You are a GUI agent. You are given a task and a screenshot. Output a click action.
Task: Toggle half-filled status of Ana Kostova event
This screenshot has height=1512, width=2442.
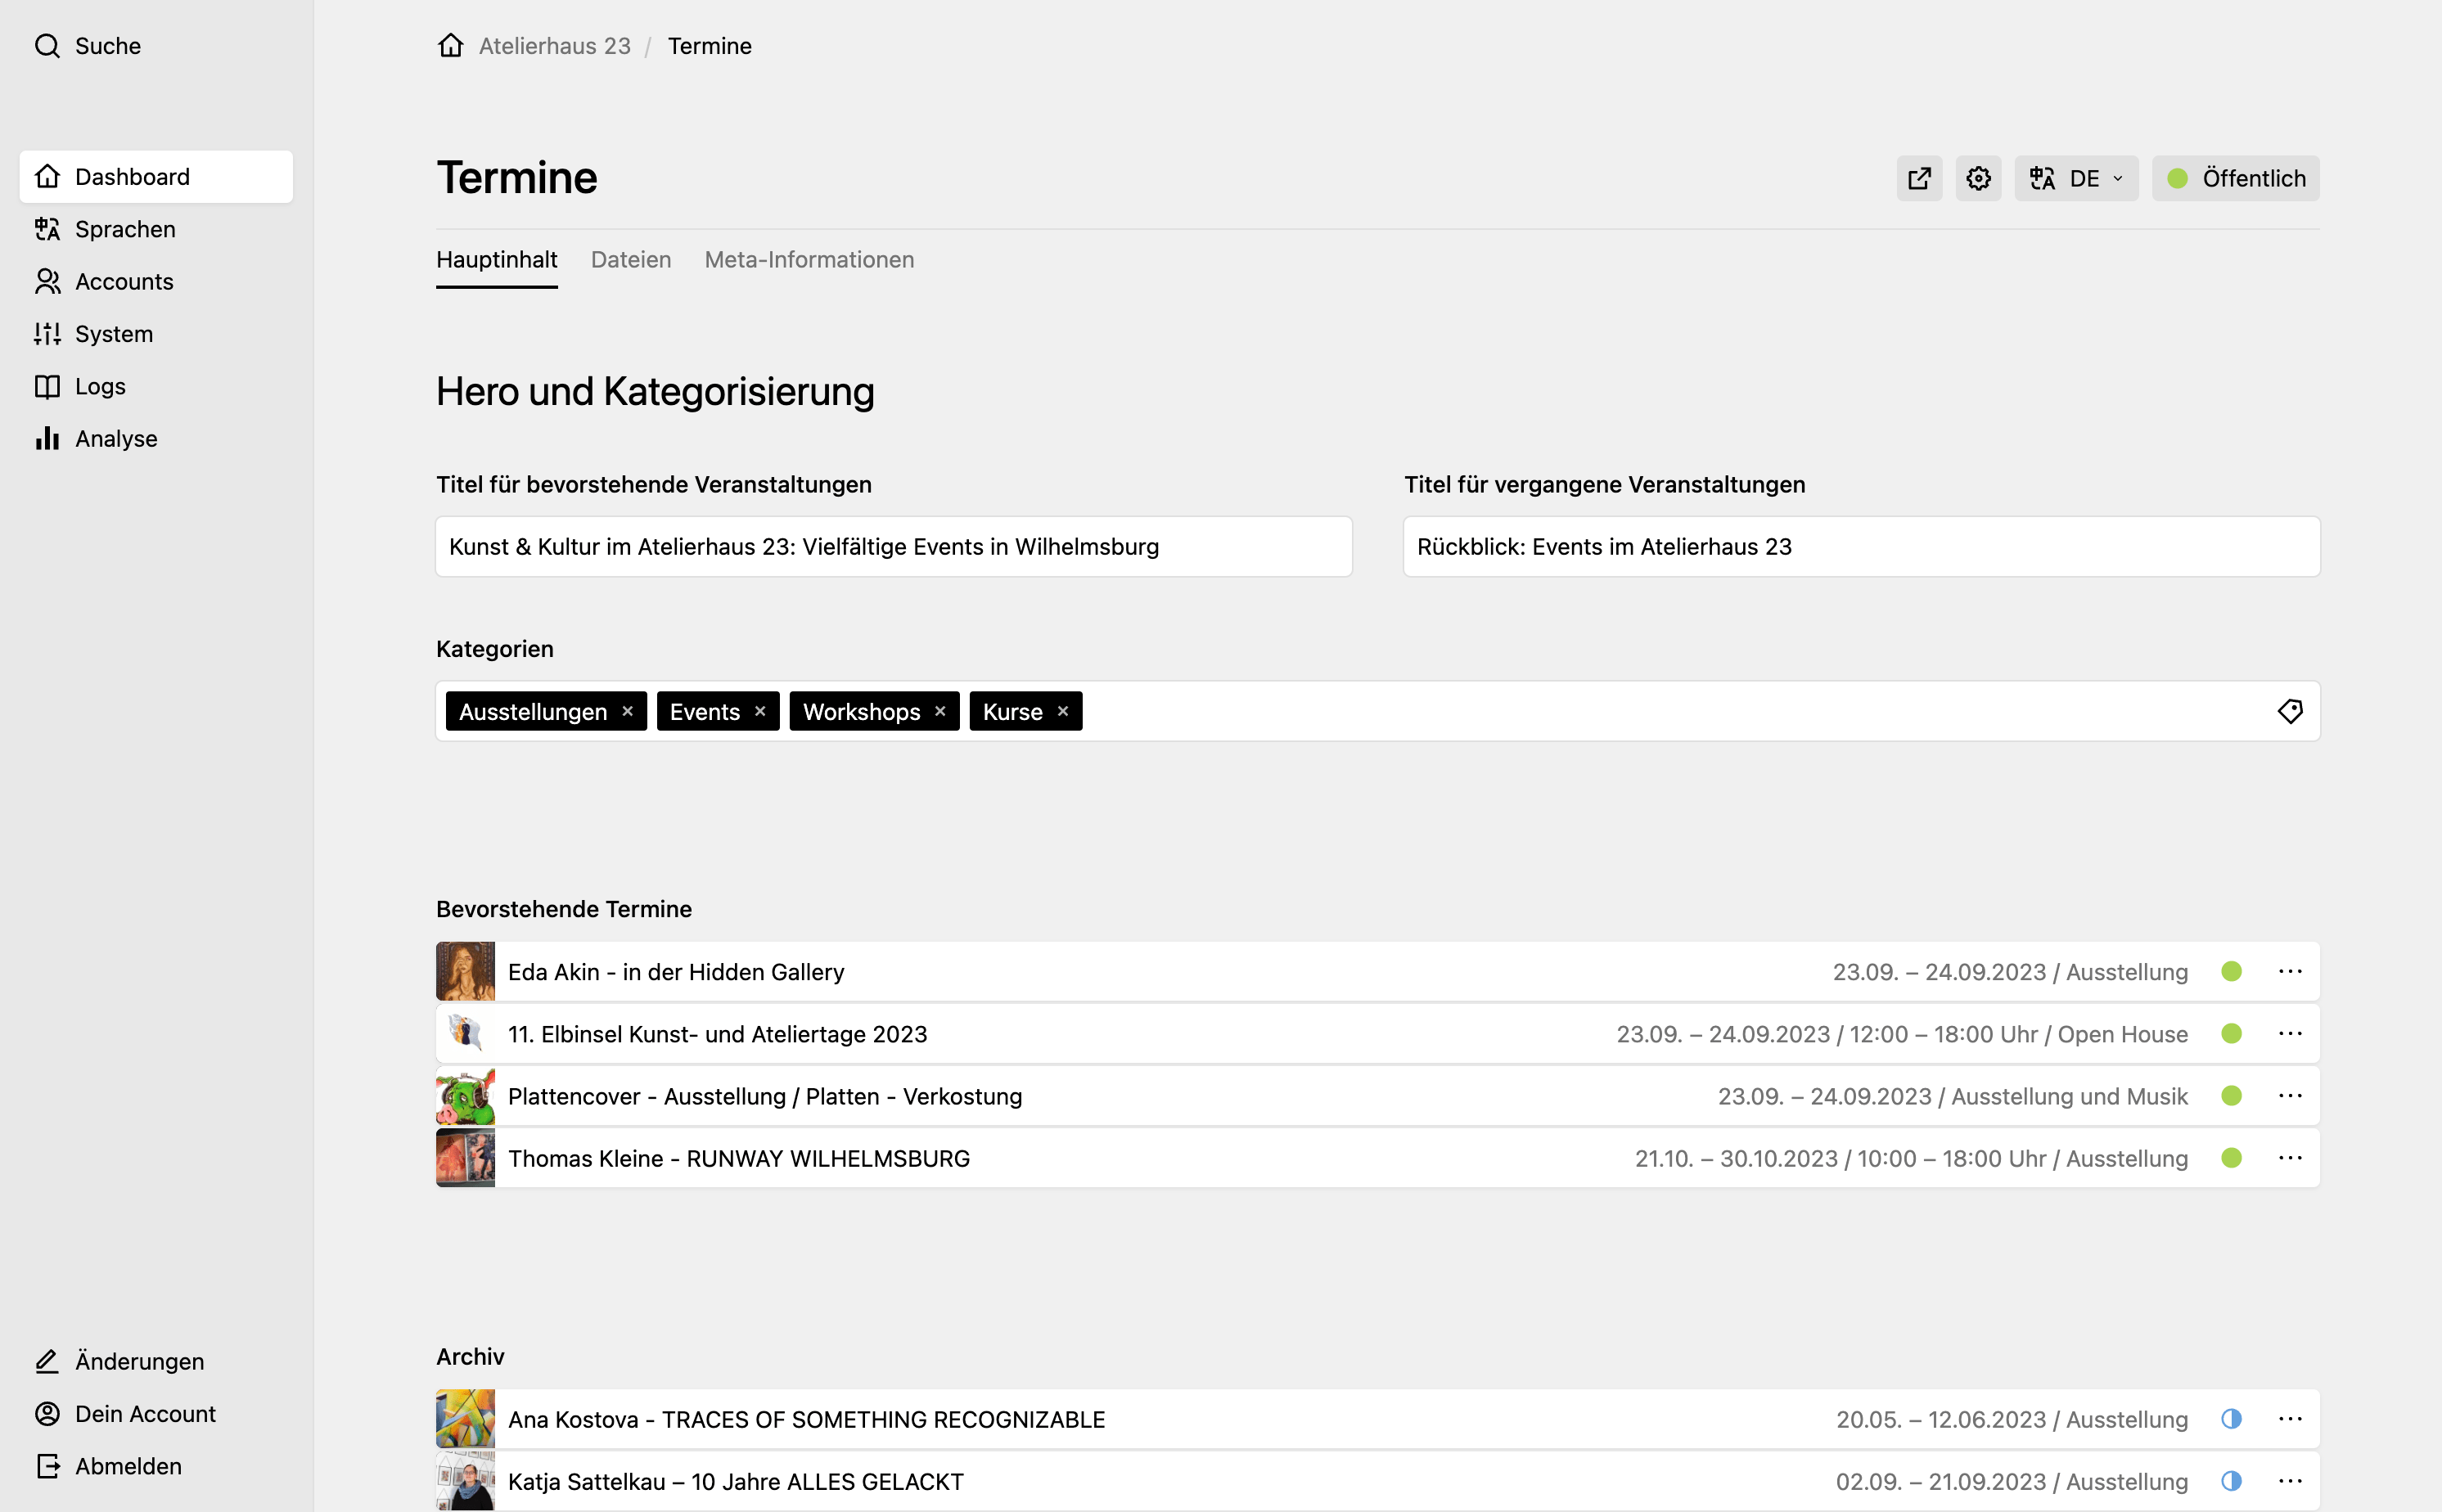click(2231, 1418)
